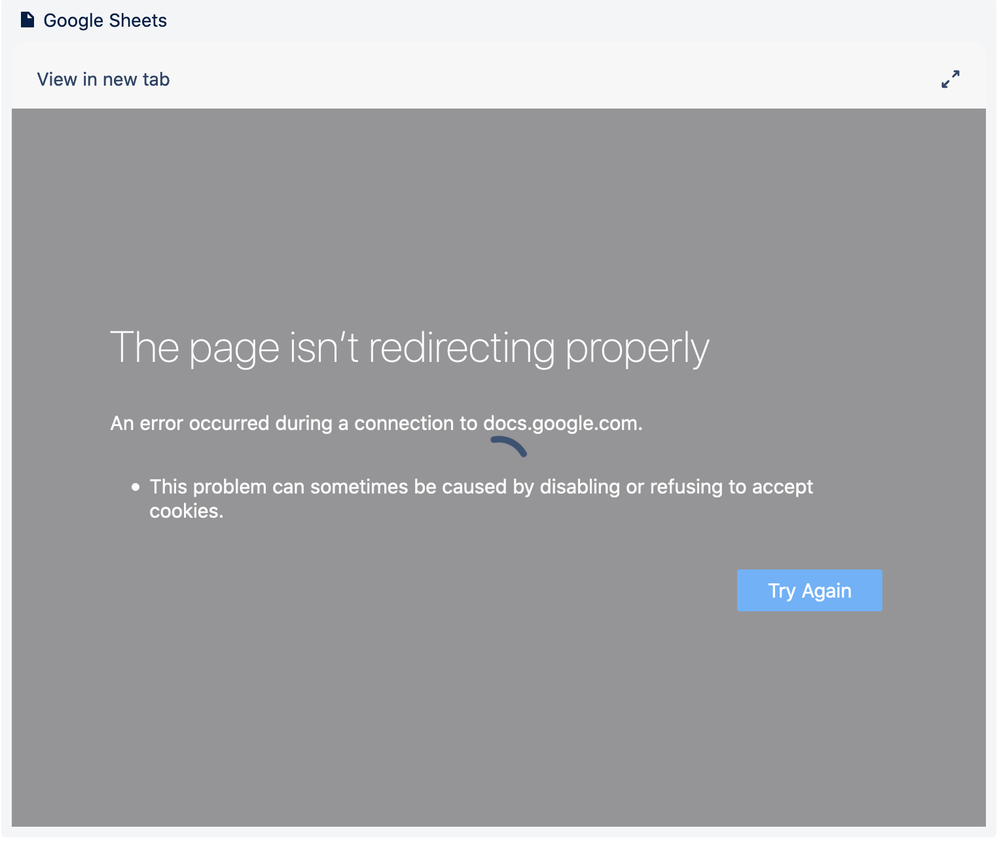The height and width of the screenshot is (843, 999).
Task: Click the cookies explanation bullet text
Action: coord(481,498)
